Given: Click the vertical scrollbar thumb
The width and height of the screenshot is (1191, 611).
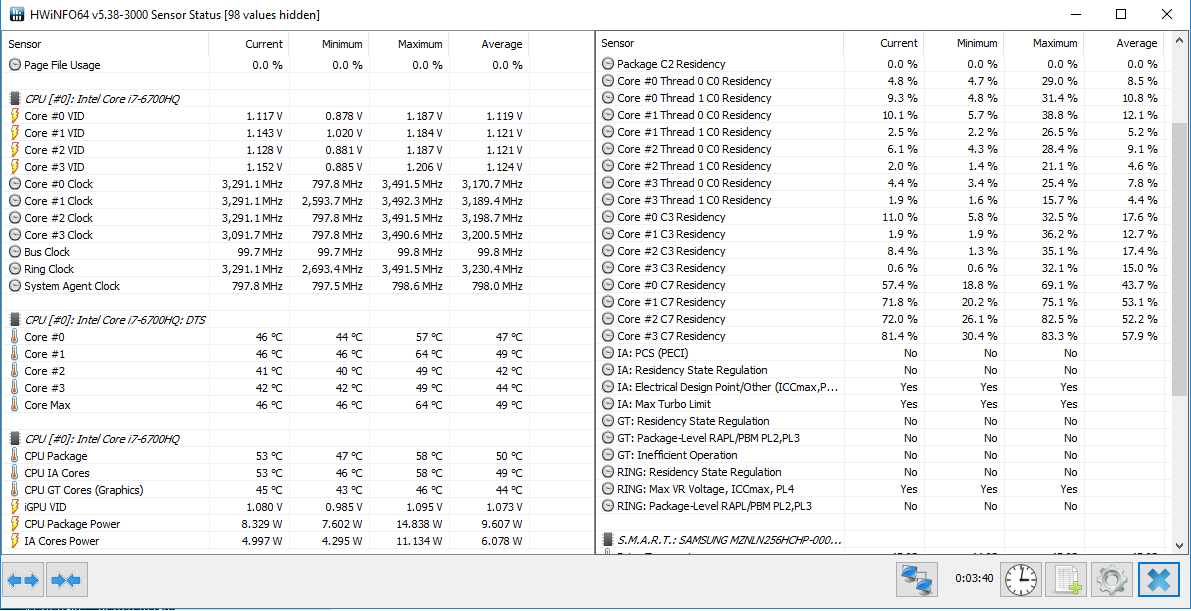Looking at the screenshot, I should coord(1180,260).
